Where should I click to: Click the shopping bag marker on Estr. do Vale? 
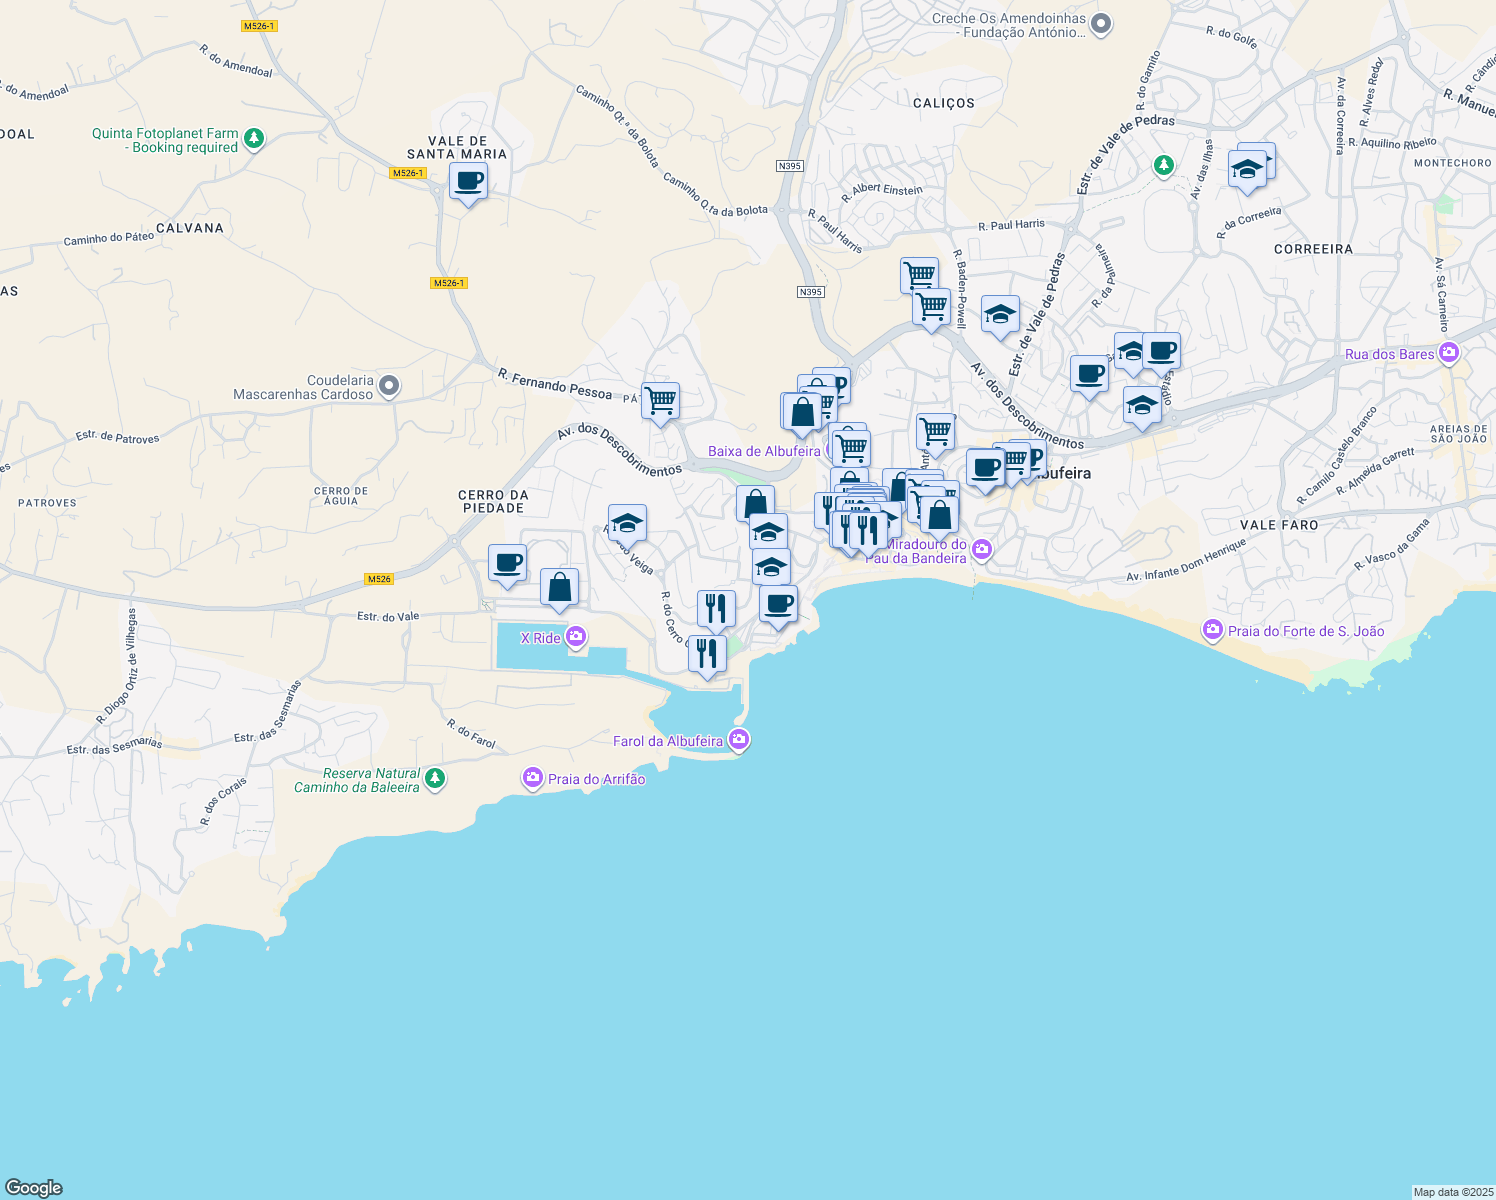click(x=559, y=588)
